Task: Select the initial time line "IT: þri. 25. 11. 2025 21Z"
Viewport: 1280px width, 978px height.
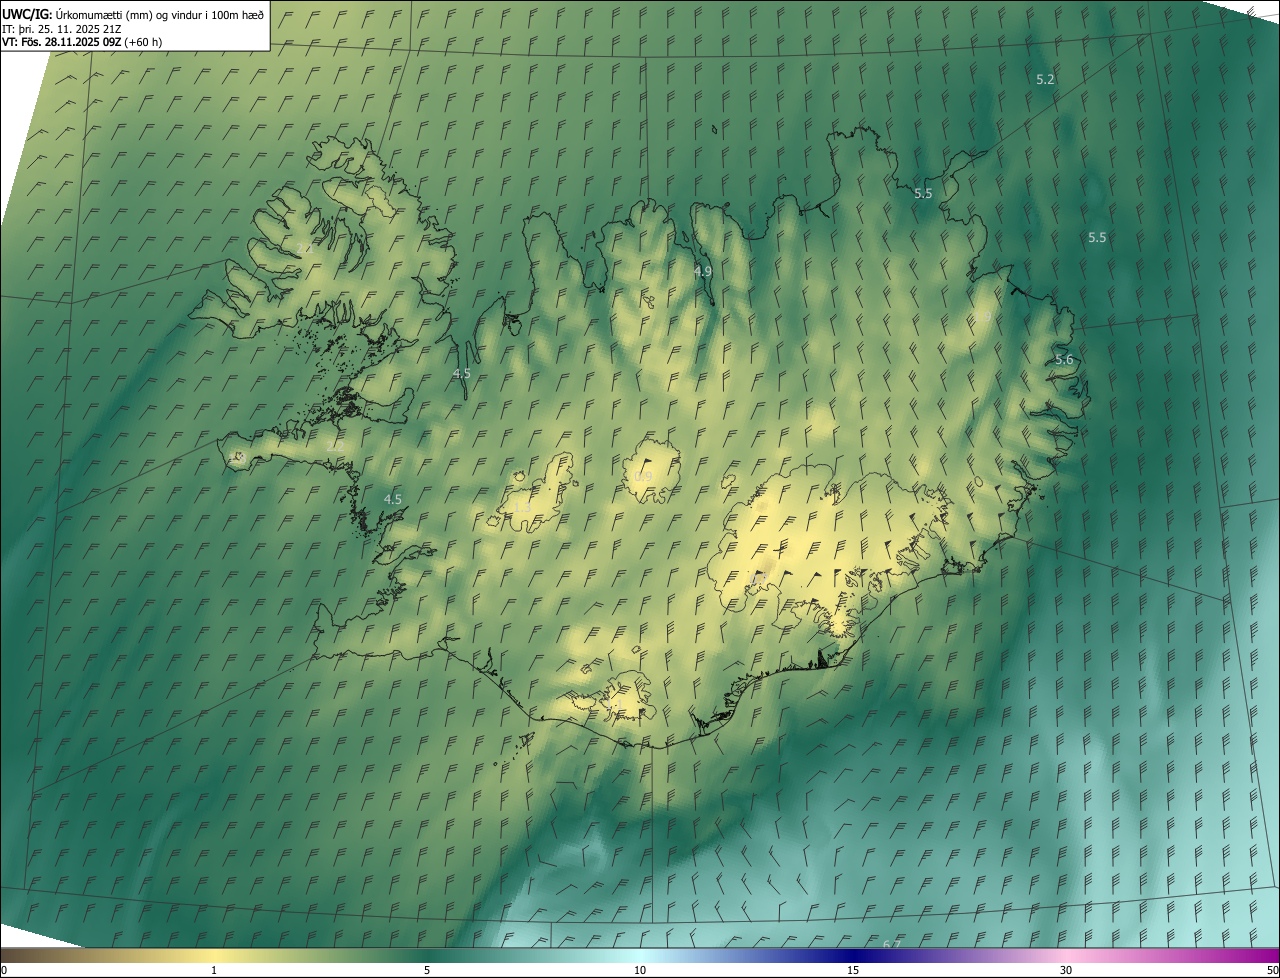Action: (x=62, y=28)
